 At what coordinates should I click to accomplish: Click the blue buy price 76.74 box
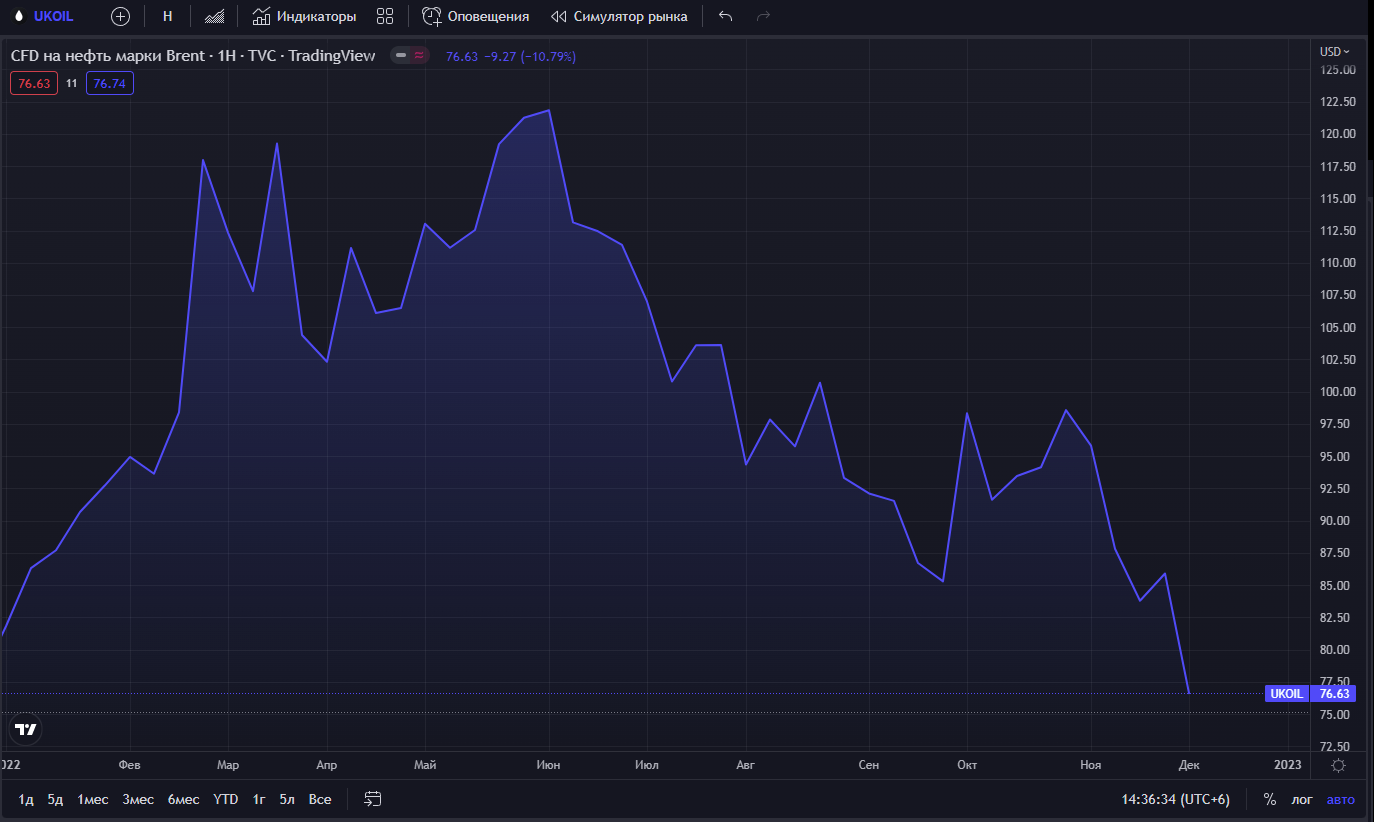(x=110, y=84)
